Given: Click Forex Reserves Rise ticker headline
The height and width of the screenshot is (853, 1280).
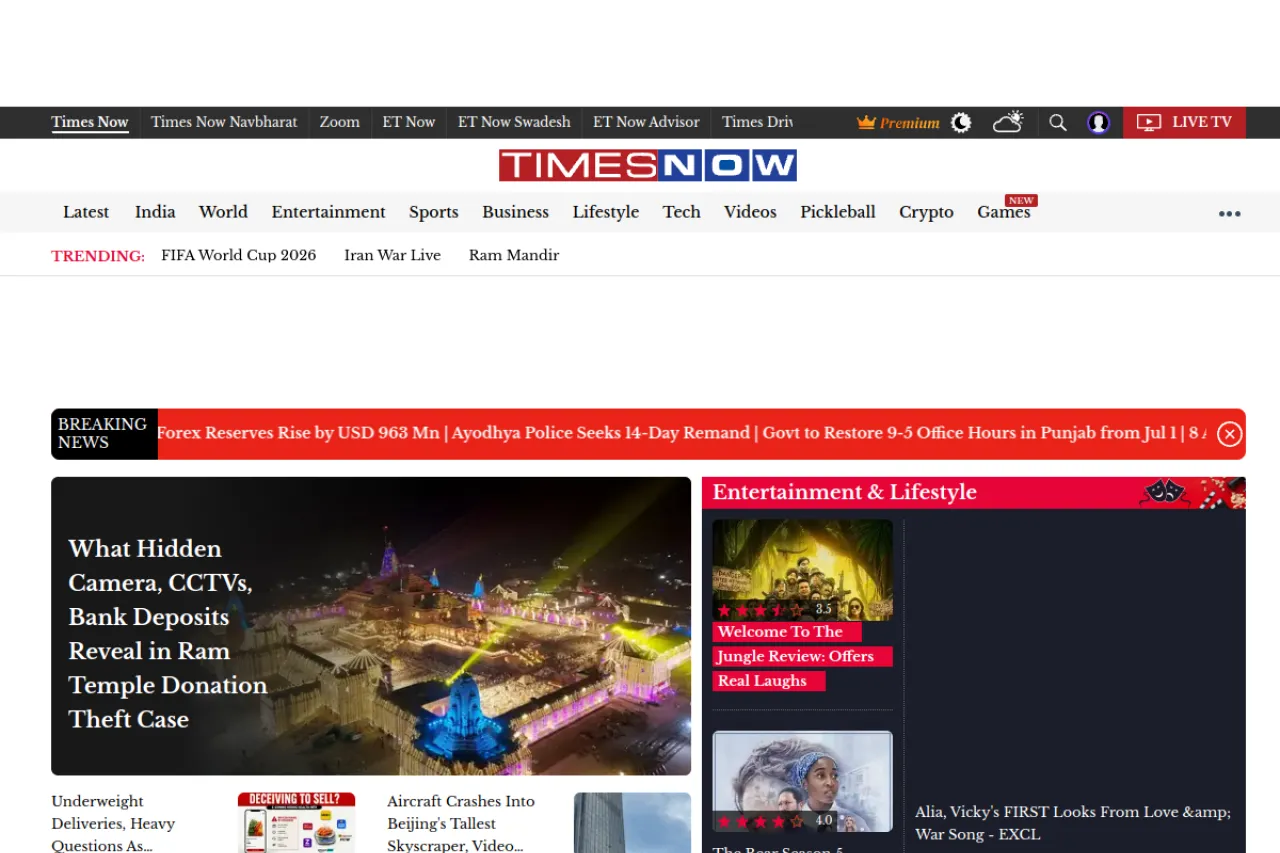Looking at the screenshot, I should (298, 433).
